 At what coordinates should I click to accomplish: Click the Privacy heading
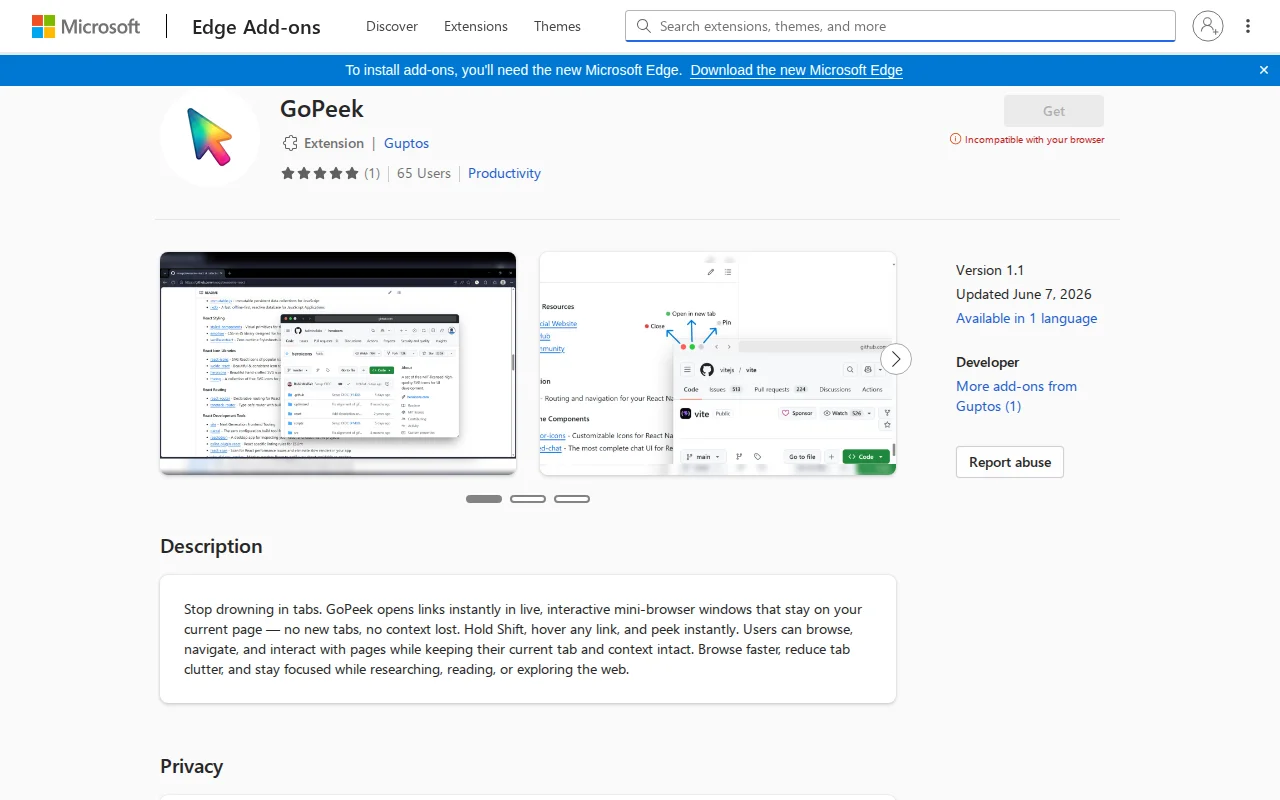pyautogui.click(x=191, y=766)
